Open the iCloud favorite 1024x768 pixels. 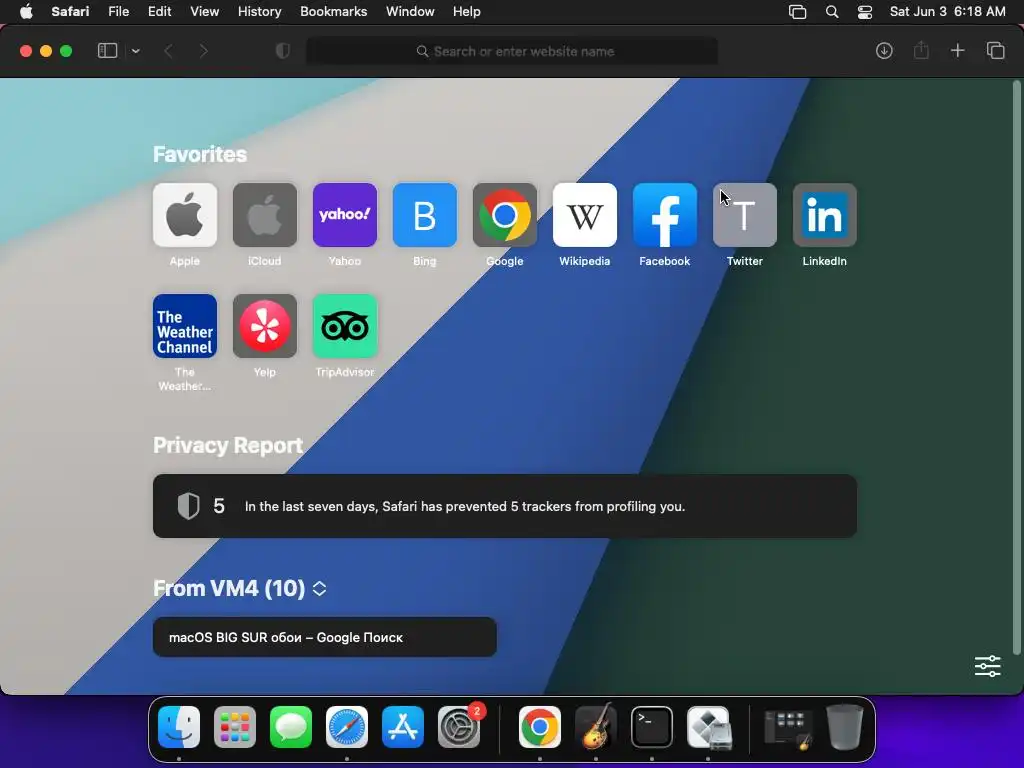click(x=264, y=215)
